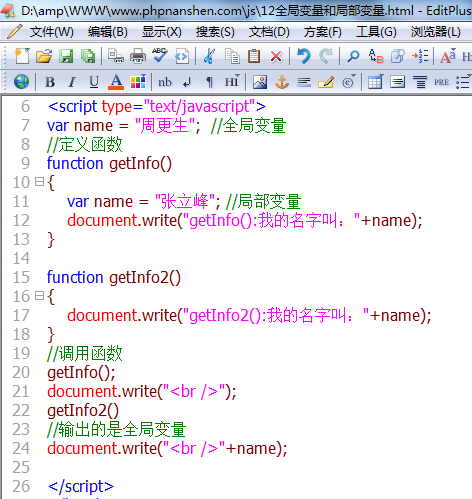The width and height of the screenshot is (472, 499).
Task: Click the unordered list icon
Action: pos(463,82)
